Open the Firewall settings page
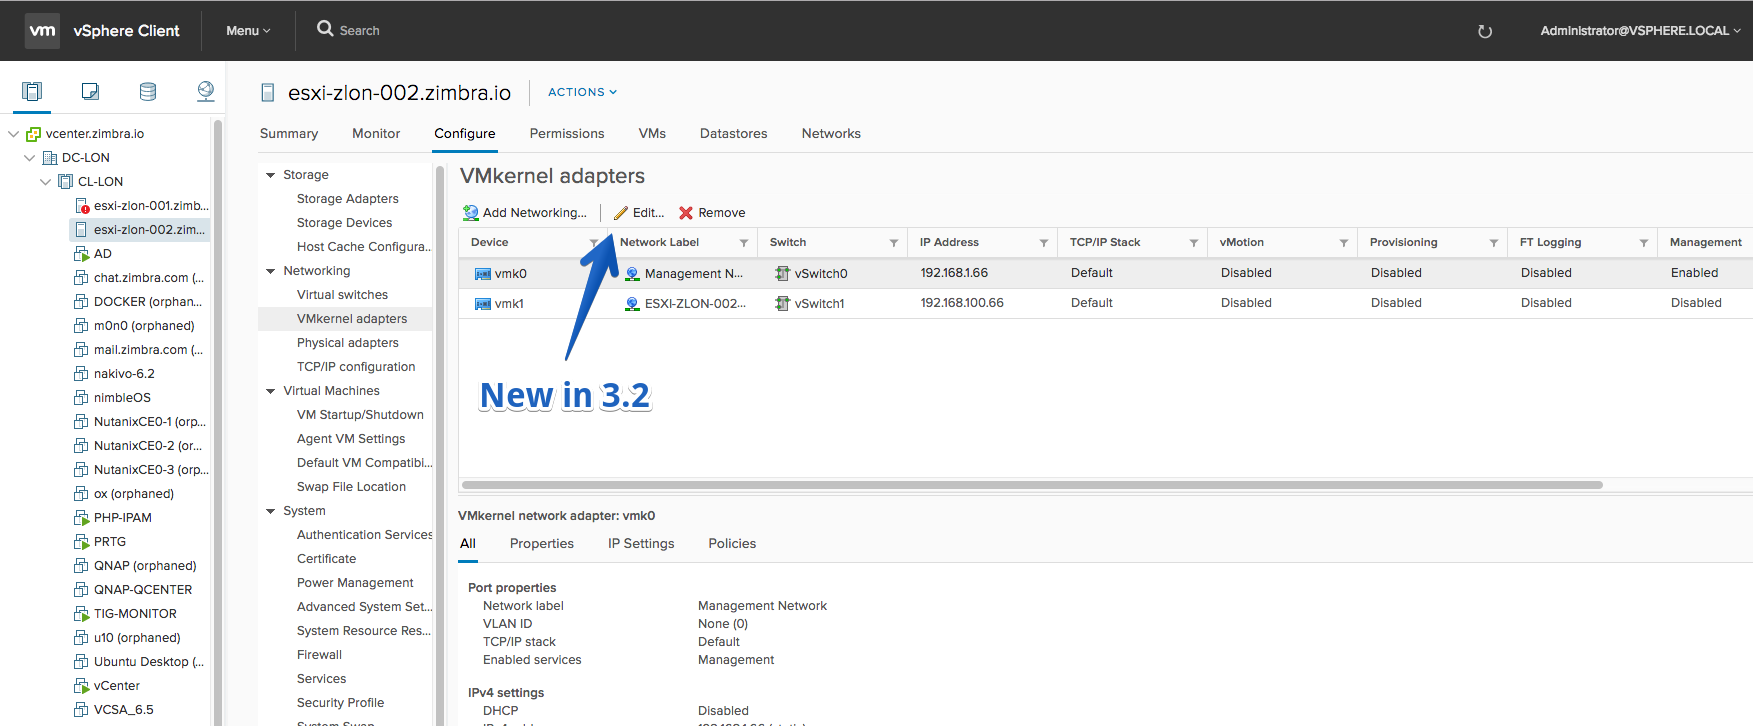1753x726 pixels. coord(319,655)
